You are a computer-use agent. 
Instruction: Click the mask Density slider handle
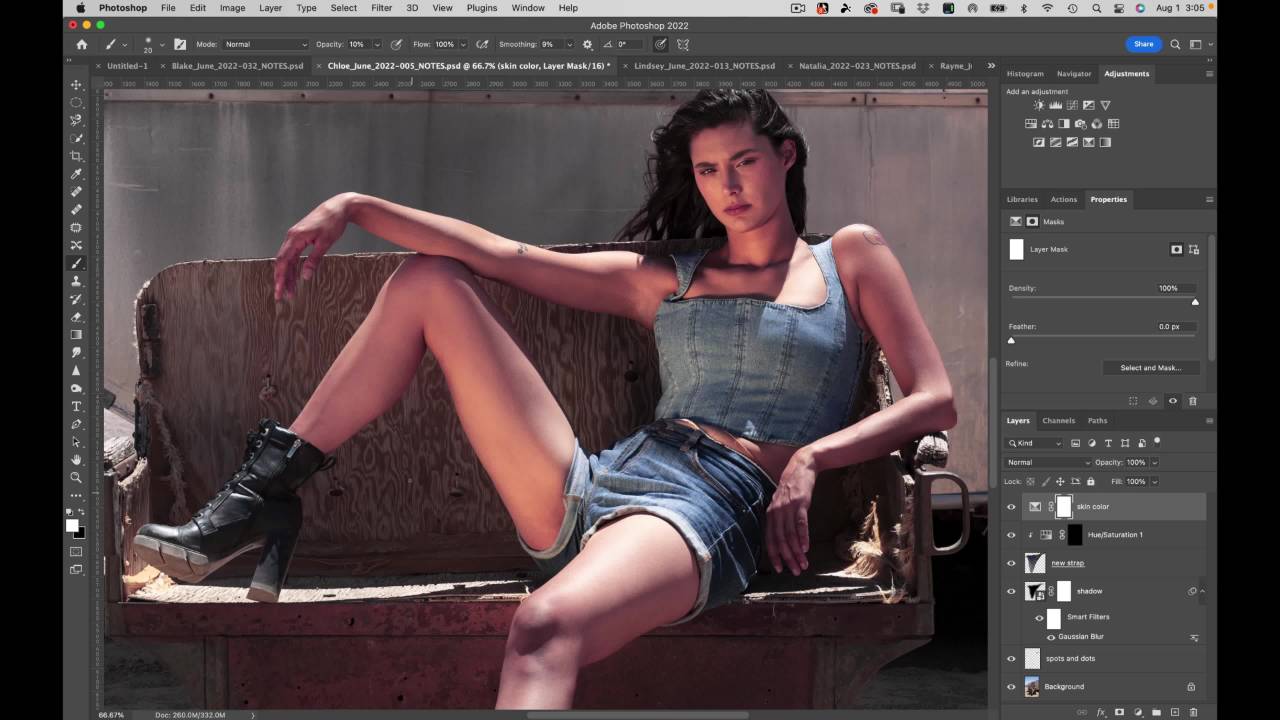point(1195,301)
